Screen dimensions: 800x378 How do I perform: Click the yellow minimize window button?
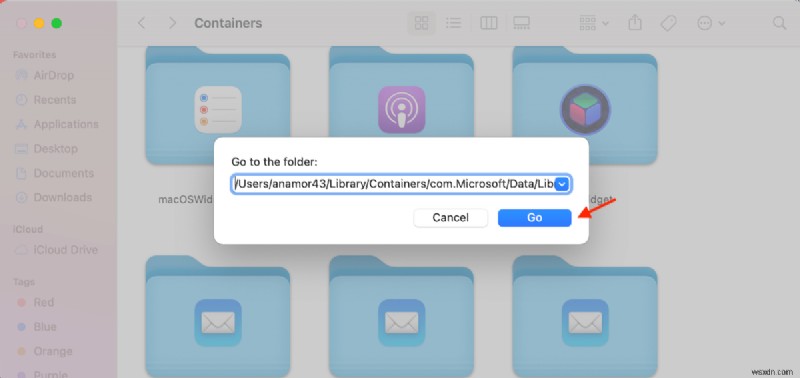tap(39, 23)
